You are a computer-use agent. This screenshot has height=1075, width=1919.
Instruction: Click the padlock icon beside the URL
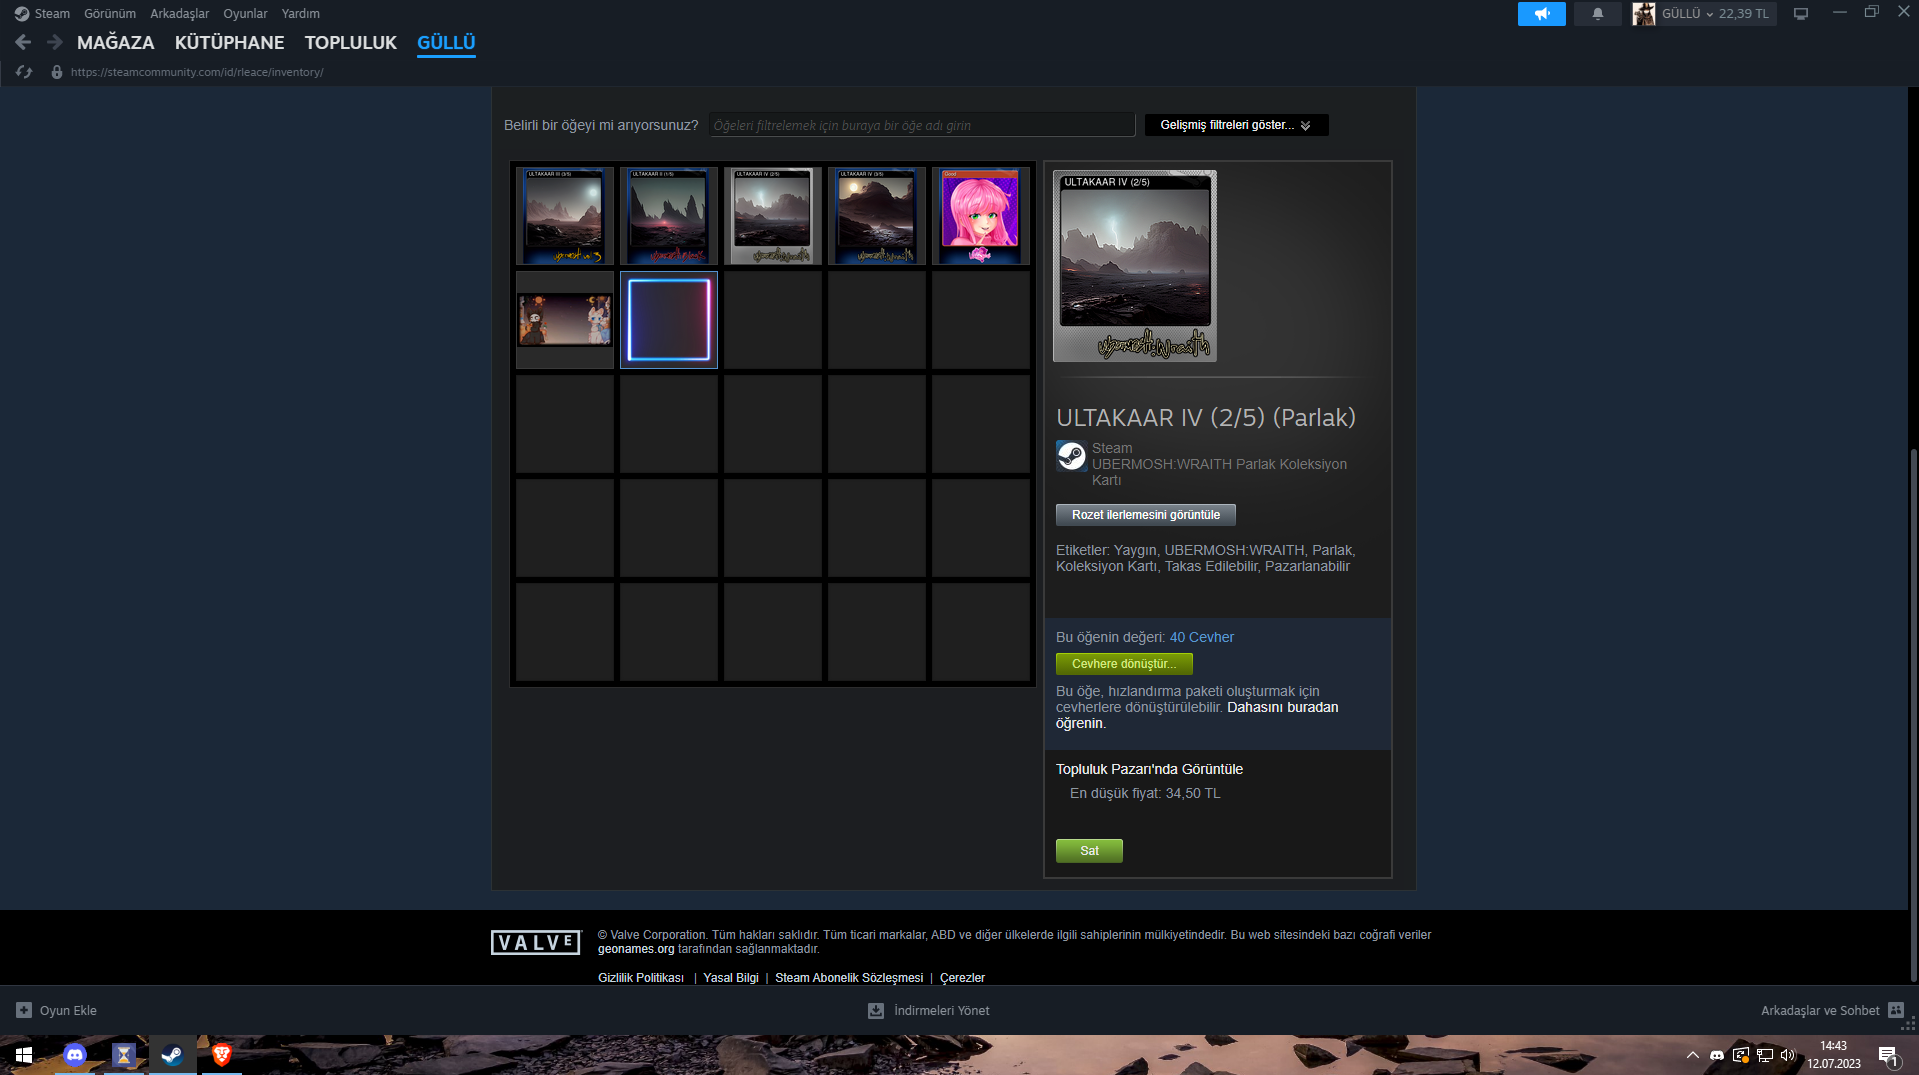tap(57, 72)
